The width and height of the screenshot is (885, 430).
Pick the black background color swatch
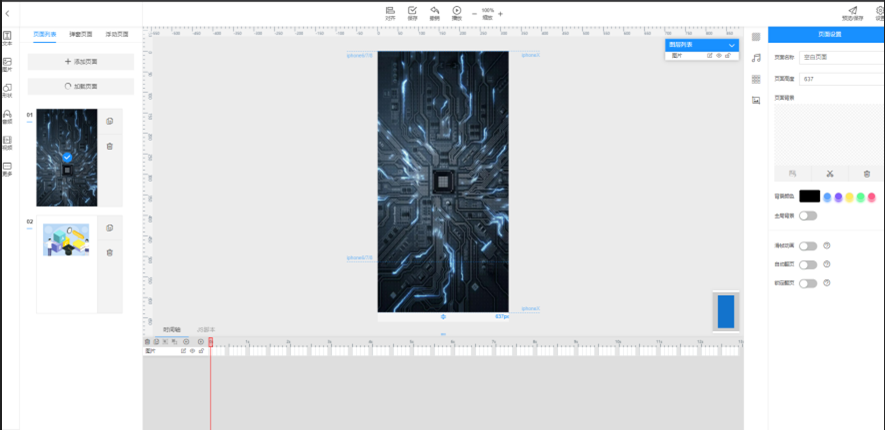pyautogui.click(x=809, y=196)
